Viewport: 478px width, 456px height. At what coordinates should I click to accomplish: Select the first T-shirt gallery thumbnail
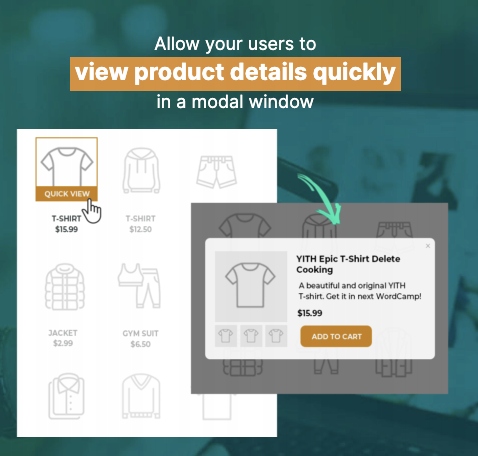(226, 336)
